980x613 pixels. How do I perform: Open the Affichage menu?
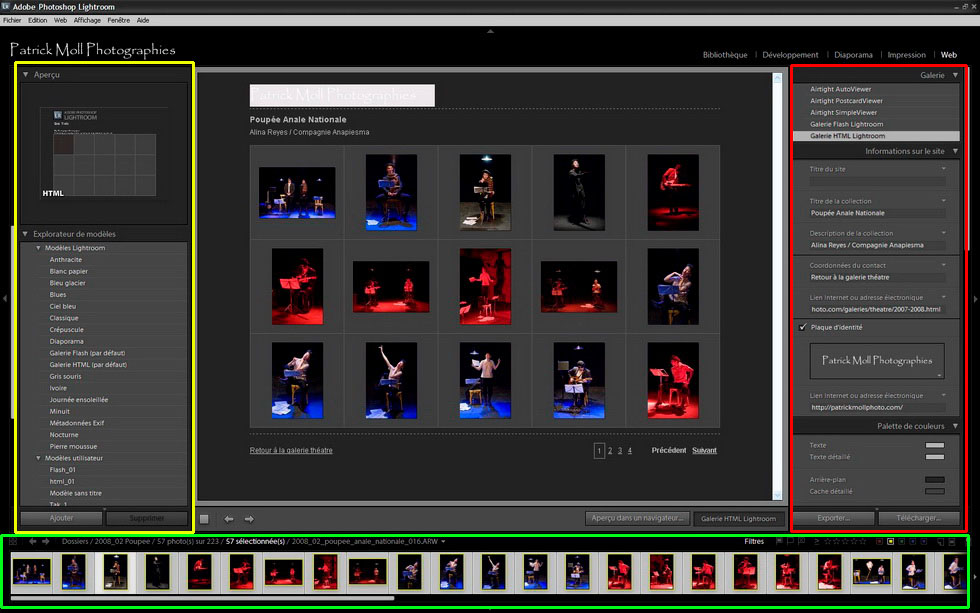(87, 20)
